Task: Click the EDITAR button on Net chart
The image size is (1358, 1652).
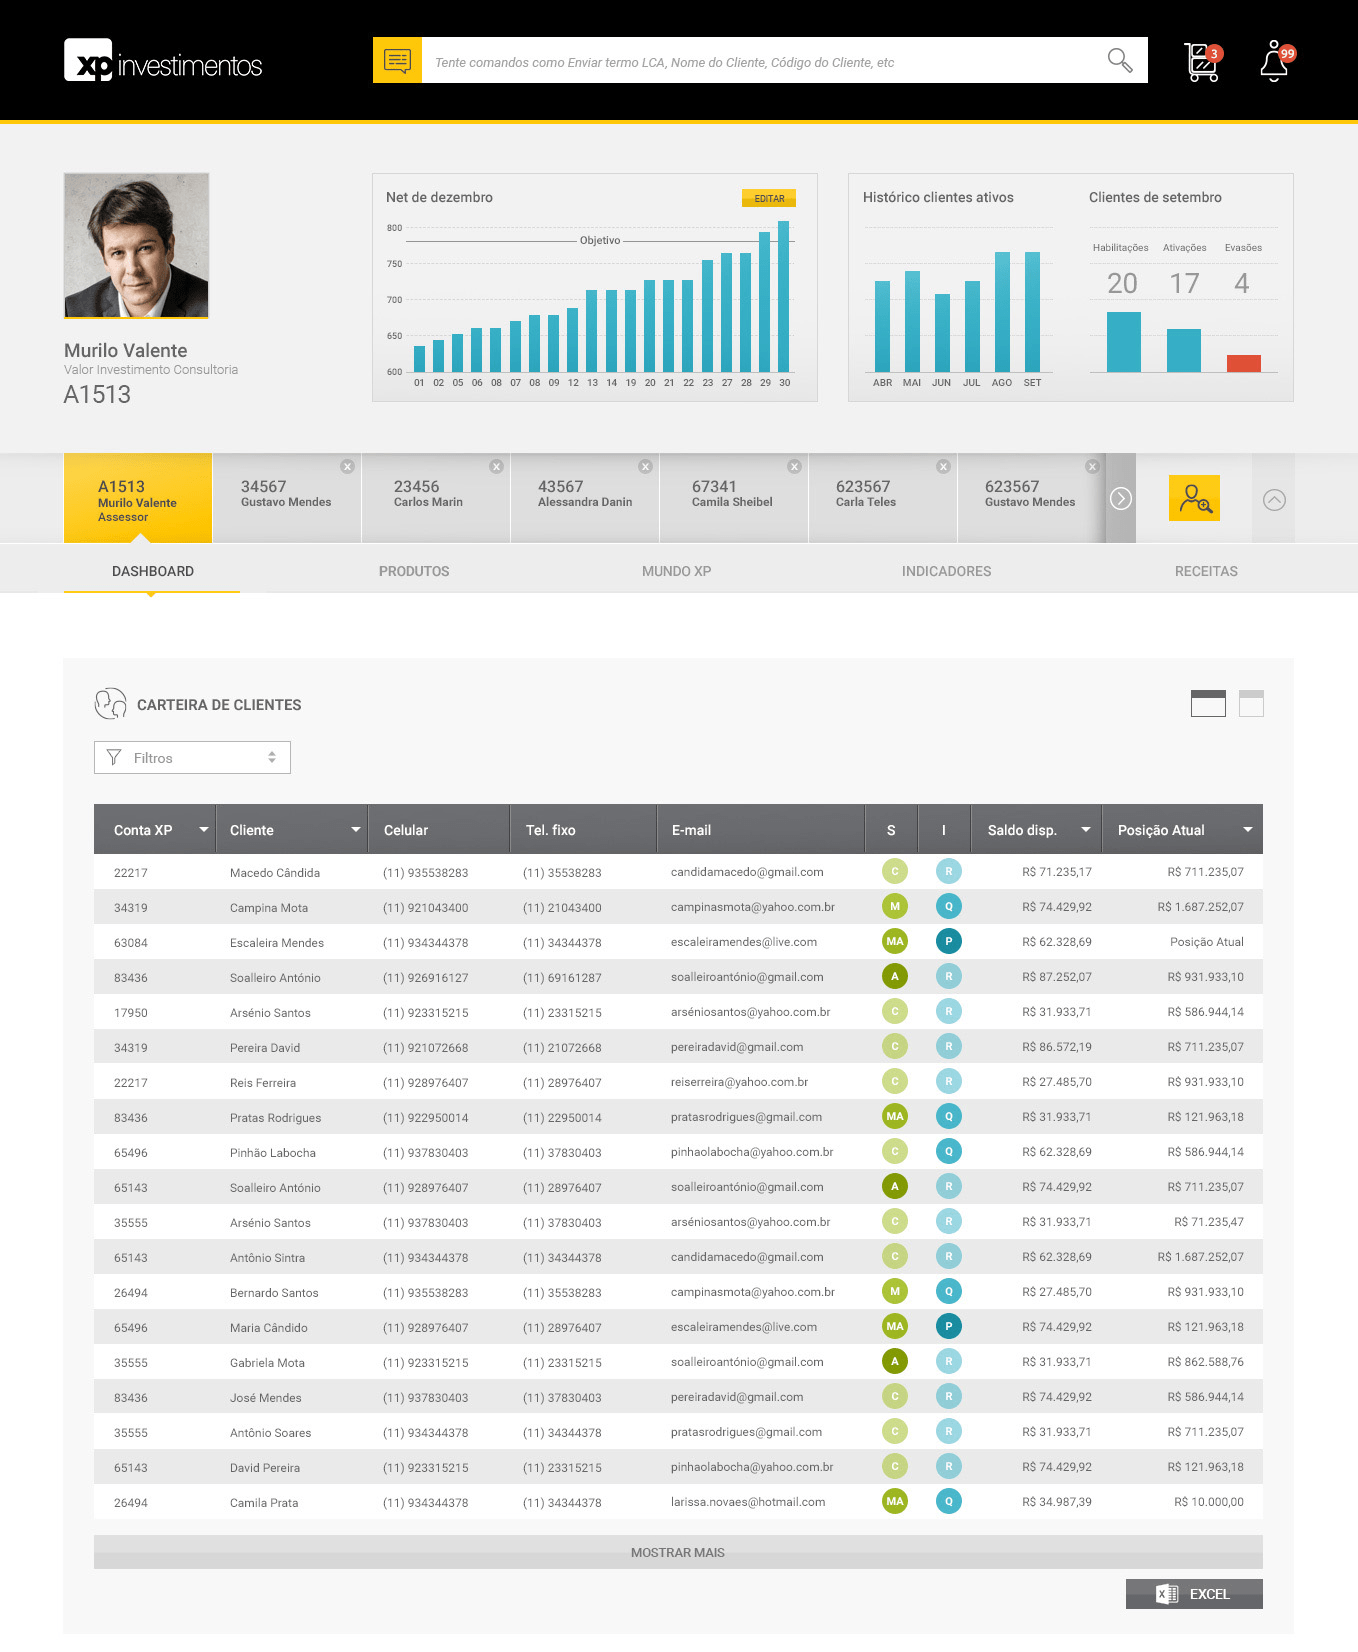Action: point(769,198)
